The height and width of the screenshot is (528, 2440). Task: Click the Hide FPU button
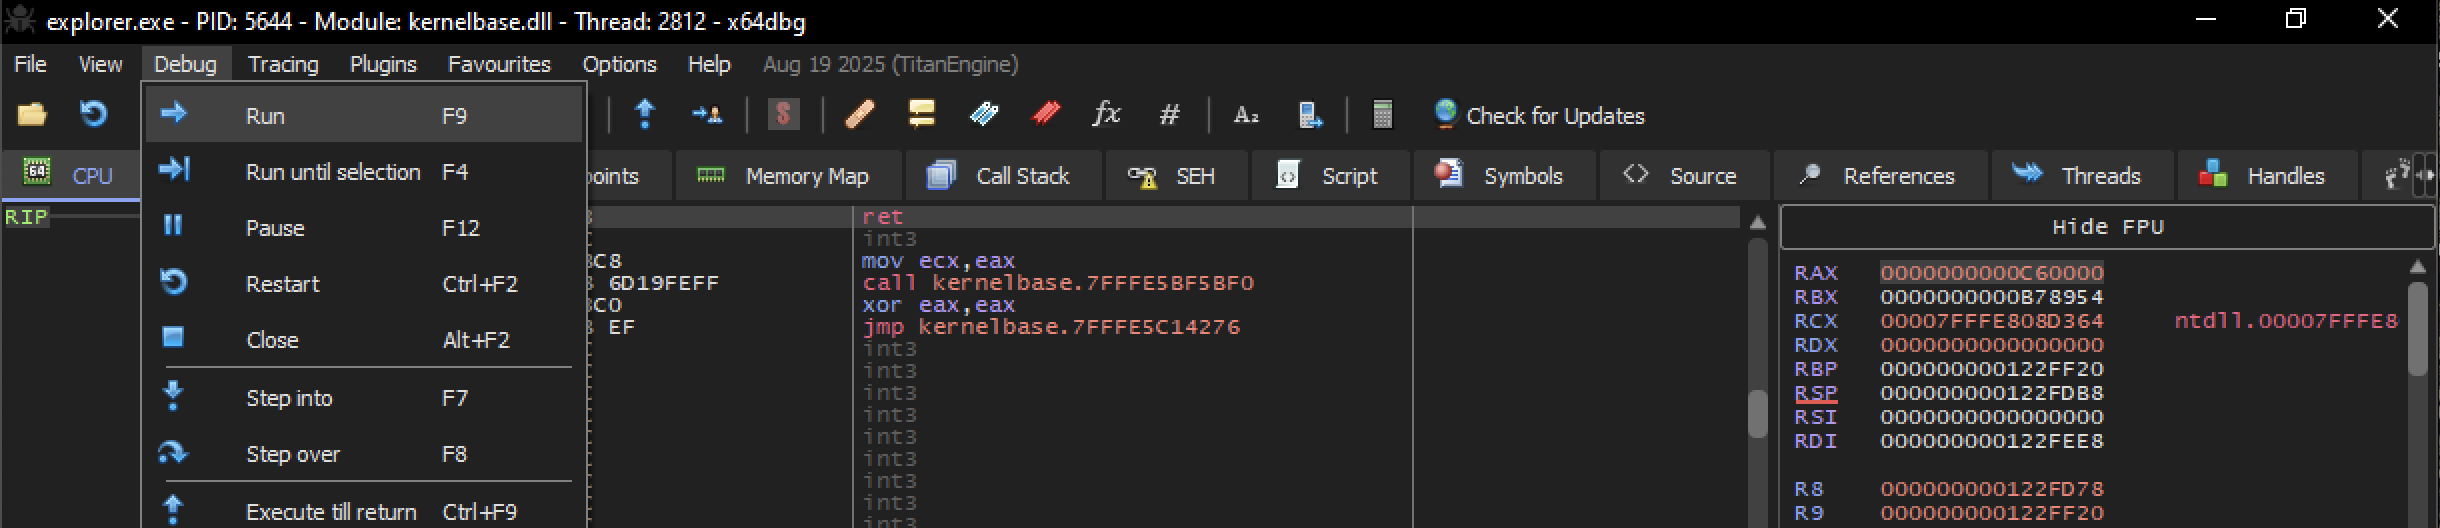2107,227
